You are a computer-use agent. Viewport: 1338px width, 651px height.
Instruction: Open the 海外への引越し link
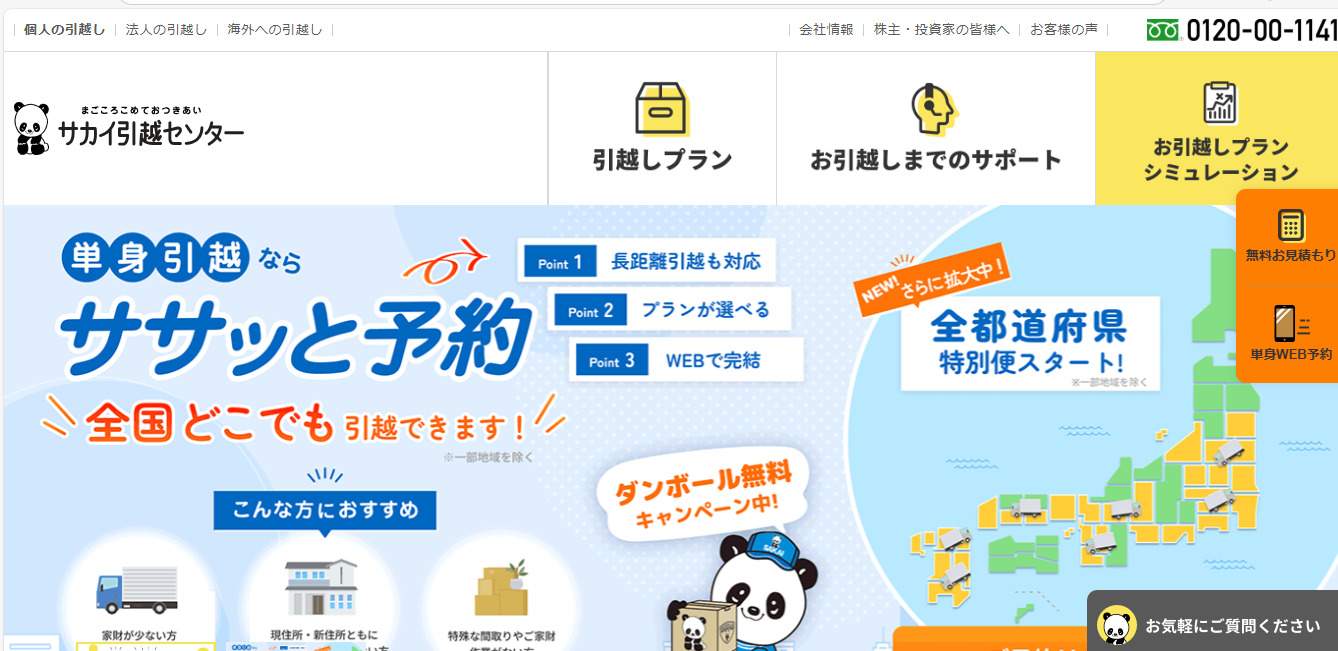pyautogui.click(x=275, y=30)
